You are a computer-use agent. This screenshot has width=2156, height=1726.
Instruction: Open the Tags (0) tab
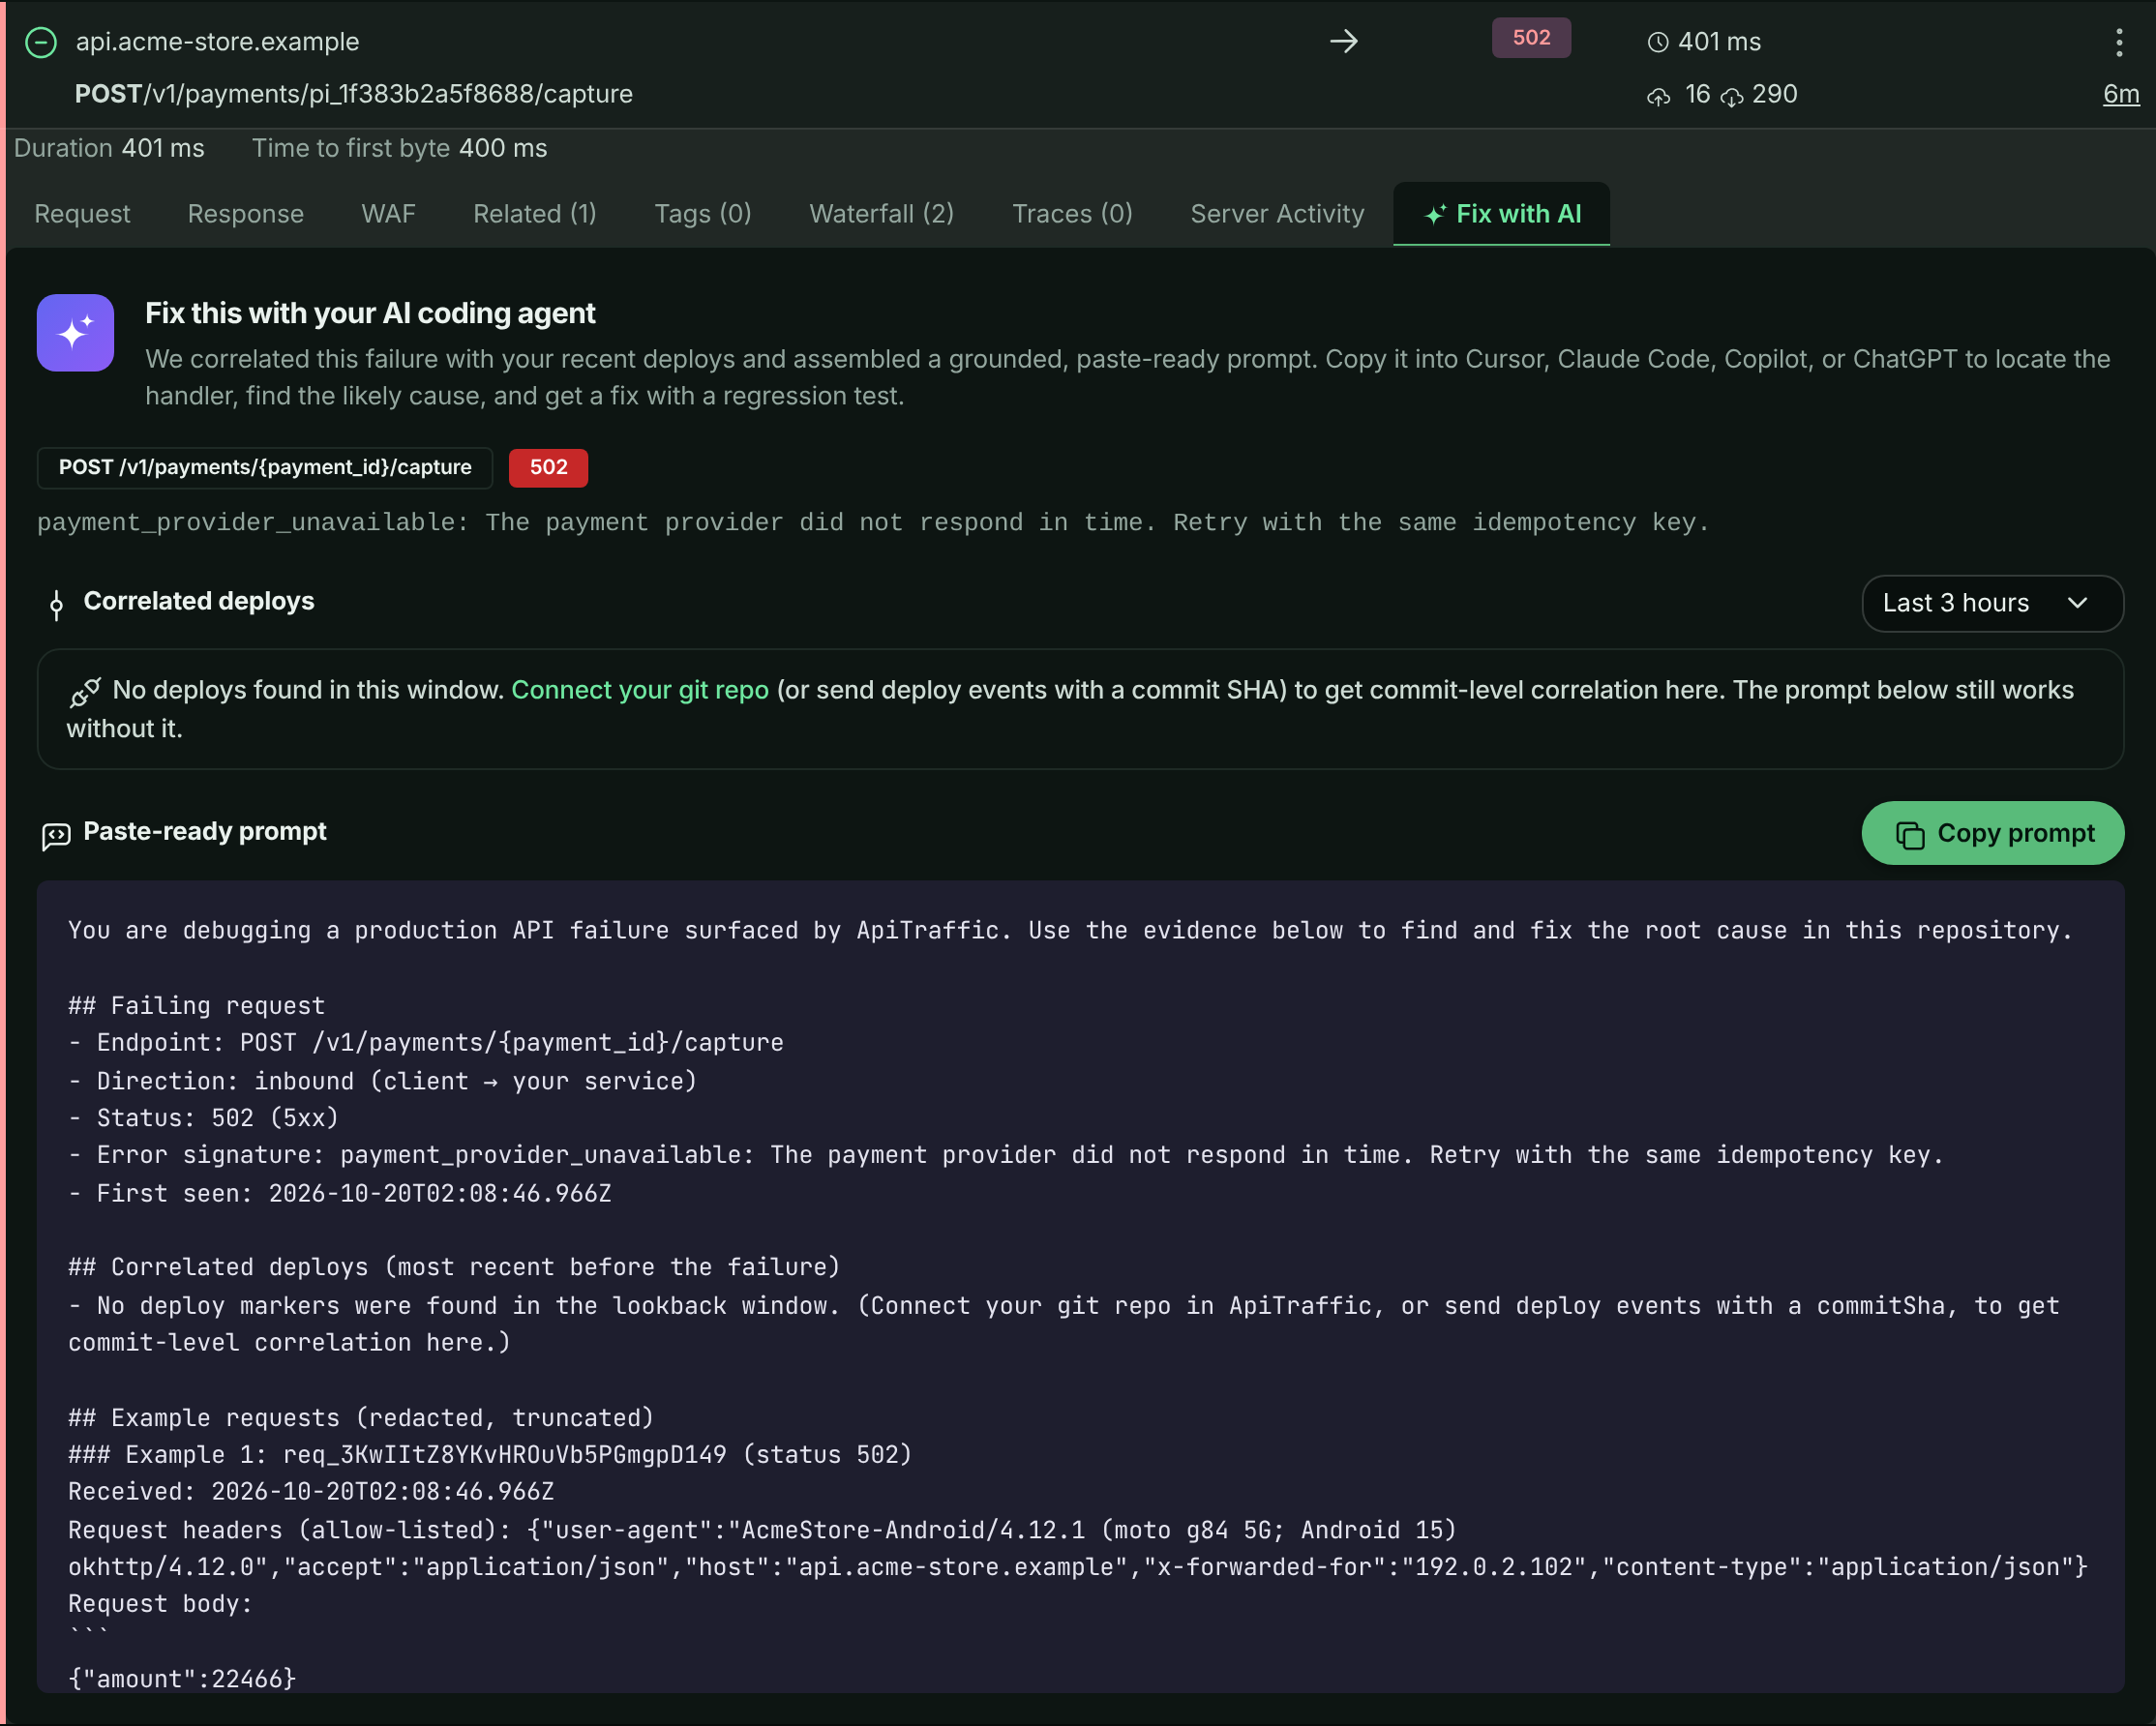[703, 214]
